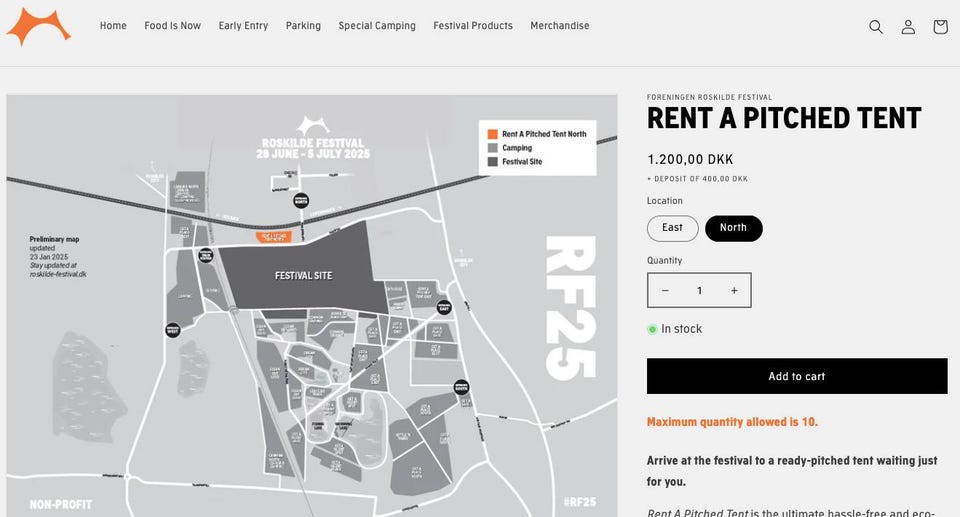Image resolution: width=960 pixels, height=517 pixels.
Task: Open the Merchandise menu item
Action: pos(560,26)
